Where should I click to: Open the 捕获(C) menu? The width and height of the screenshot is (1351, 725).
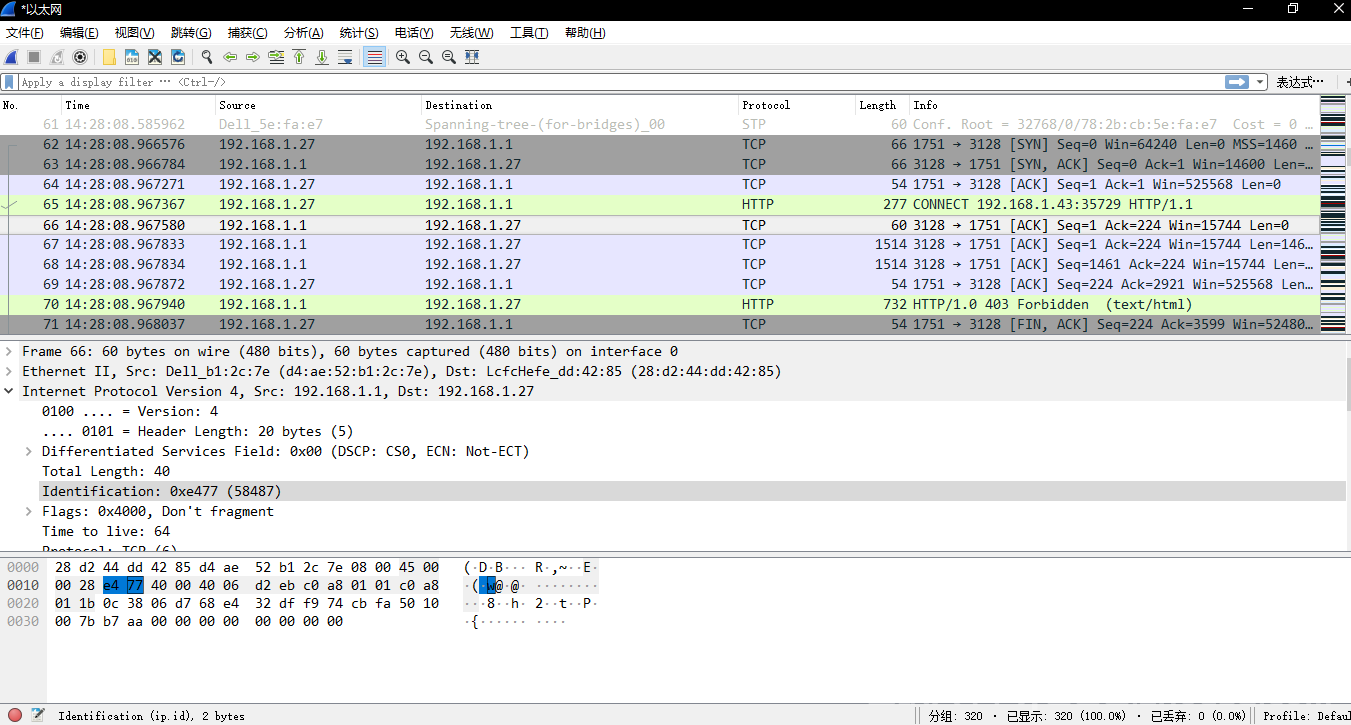[247, 33]
